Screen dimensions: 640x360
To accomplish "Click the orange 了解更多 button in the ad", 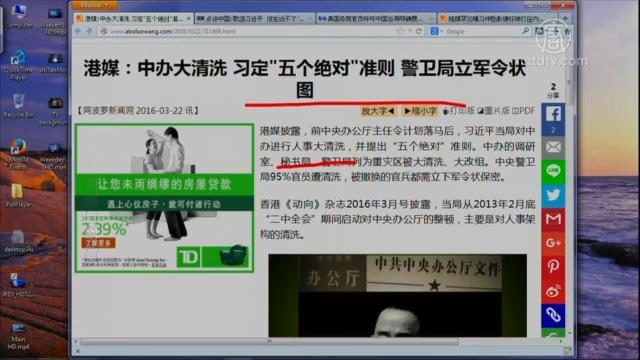I will click(x=98, y=243).
